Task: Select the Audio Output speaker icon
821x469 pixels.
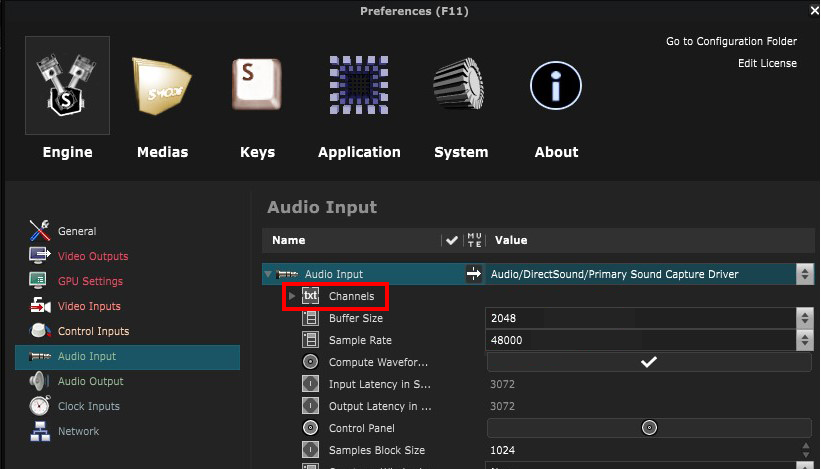Action: (x=39, y=381)
